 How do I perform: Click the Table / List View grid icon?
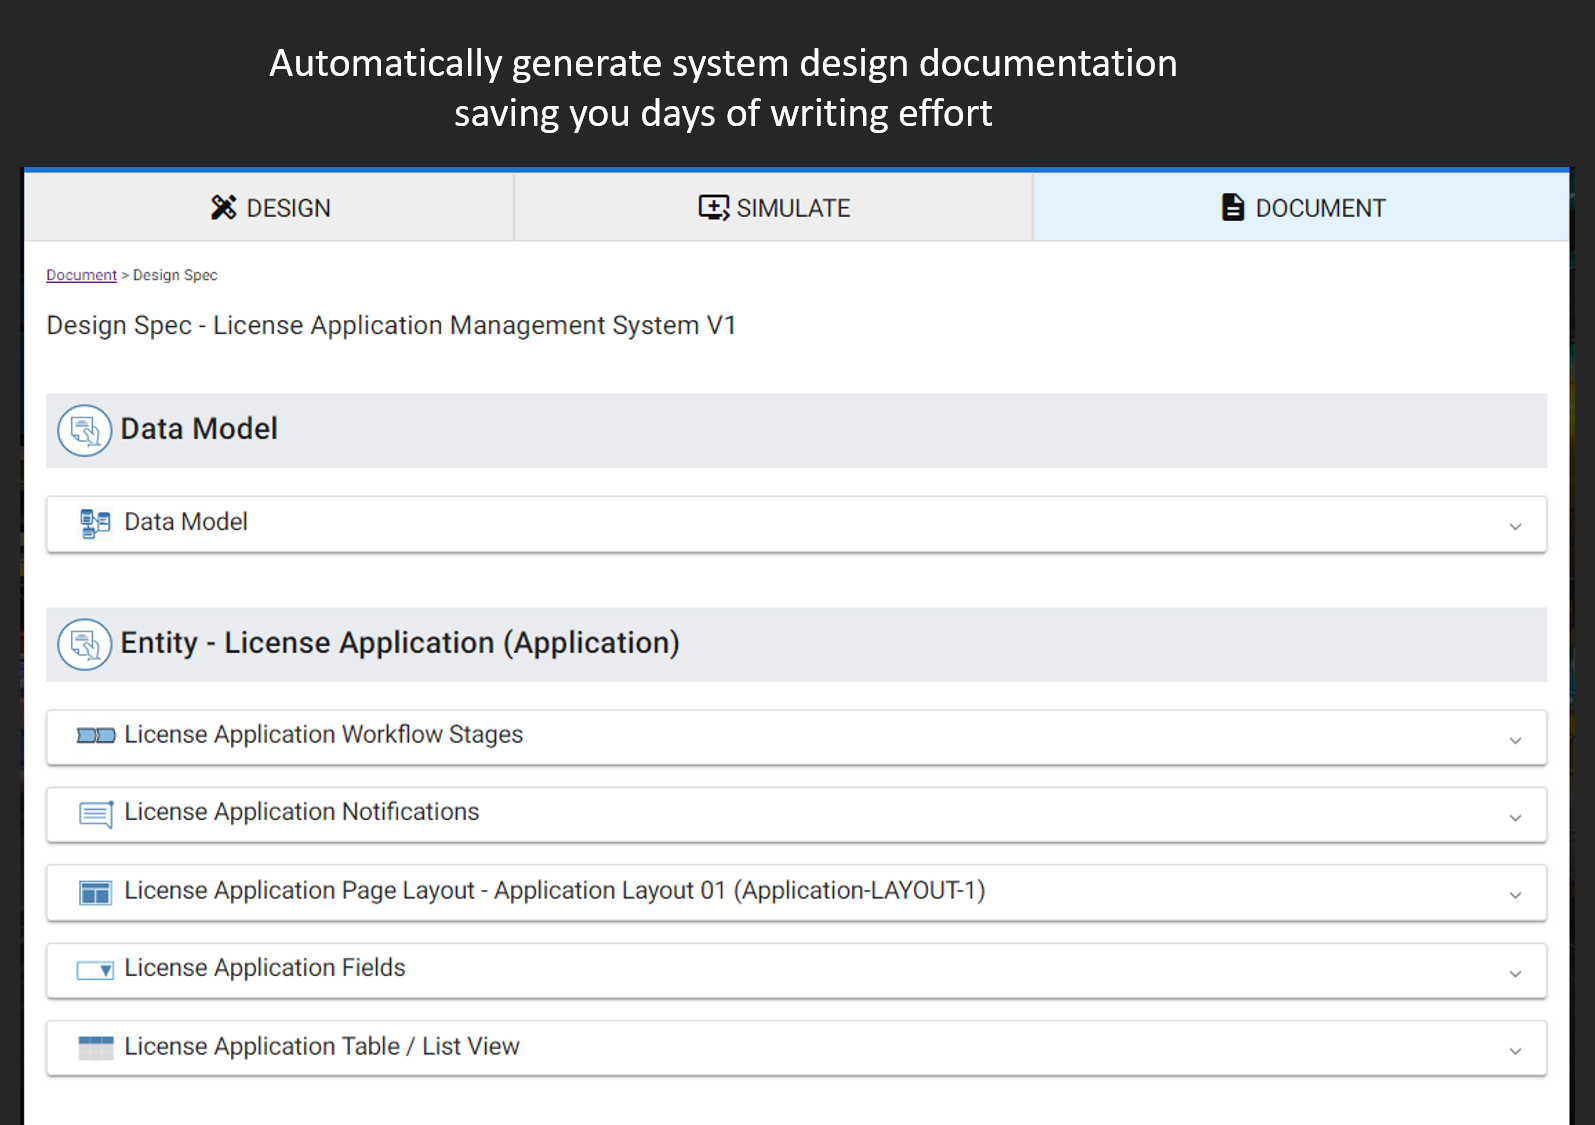click(x=95, y=1048)
